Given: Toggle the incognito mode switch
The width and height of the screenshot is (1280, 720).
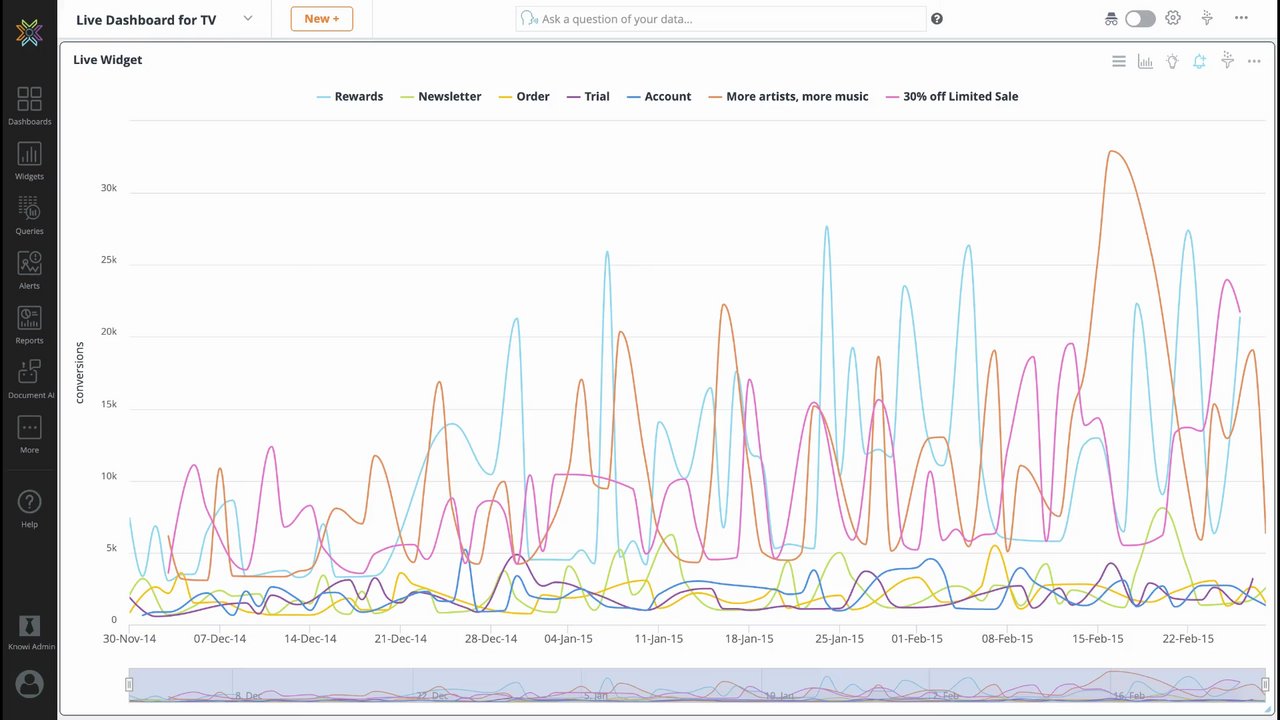Looking at the screenshot, I should (1139, 19).
